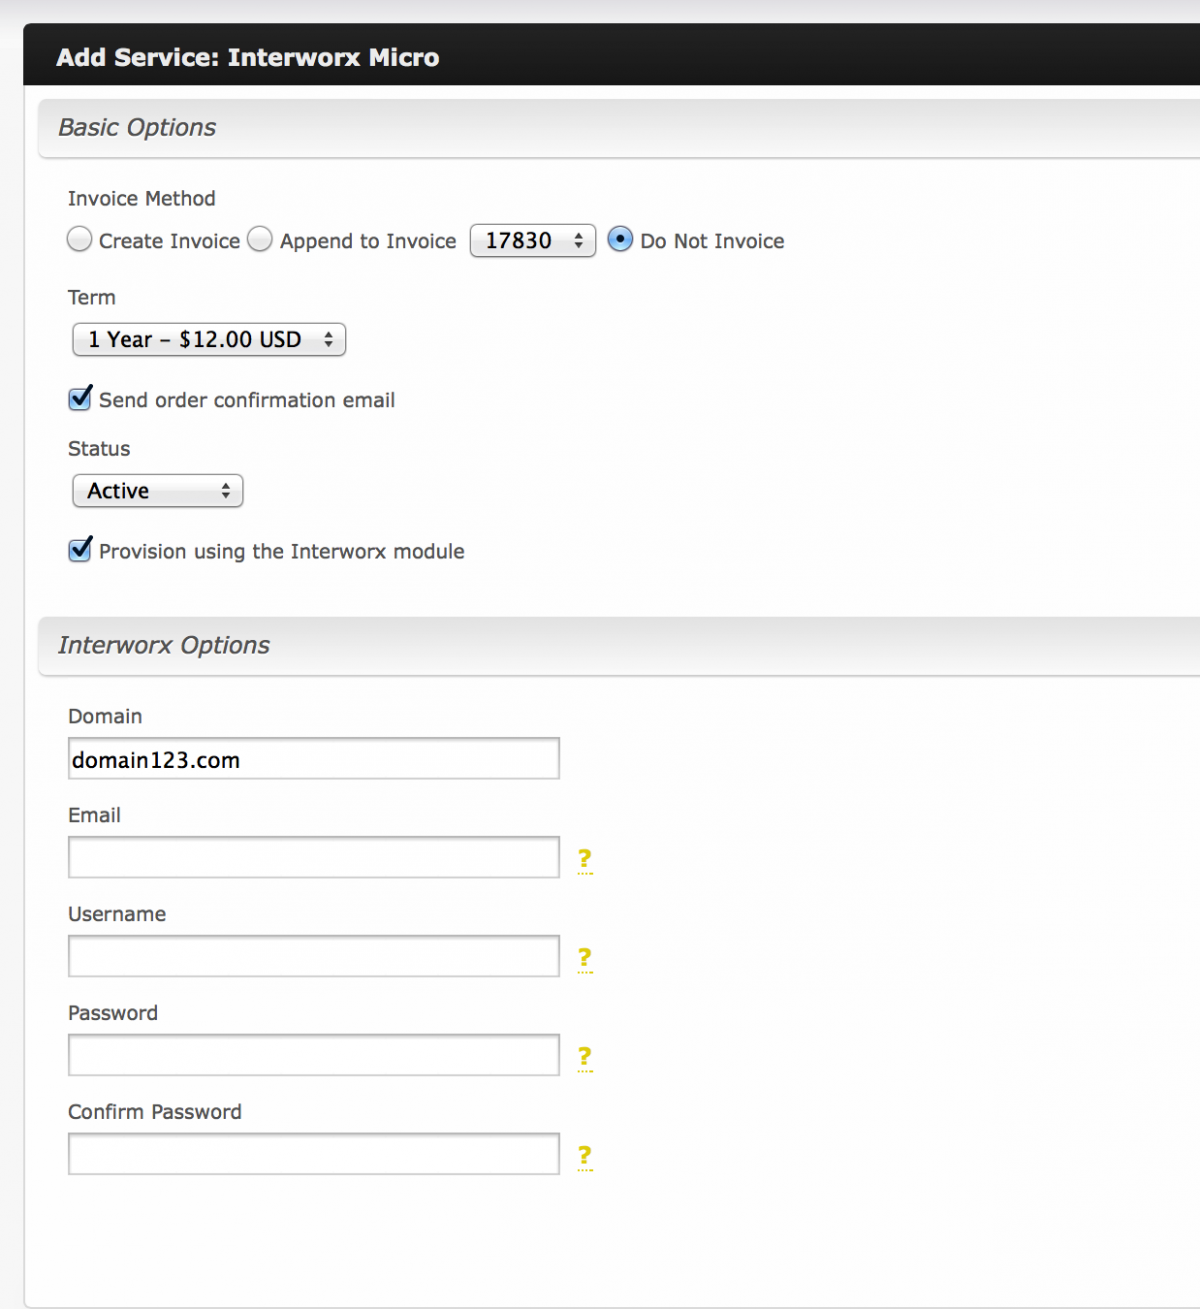This screenshot has height=1309, width=1200.
Task: Select the Password input box
Action: pyautogui.click(x=314, y=1056)
